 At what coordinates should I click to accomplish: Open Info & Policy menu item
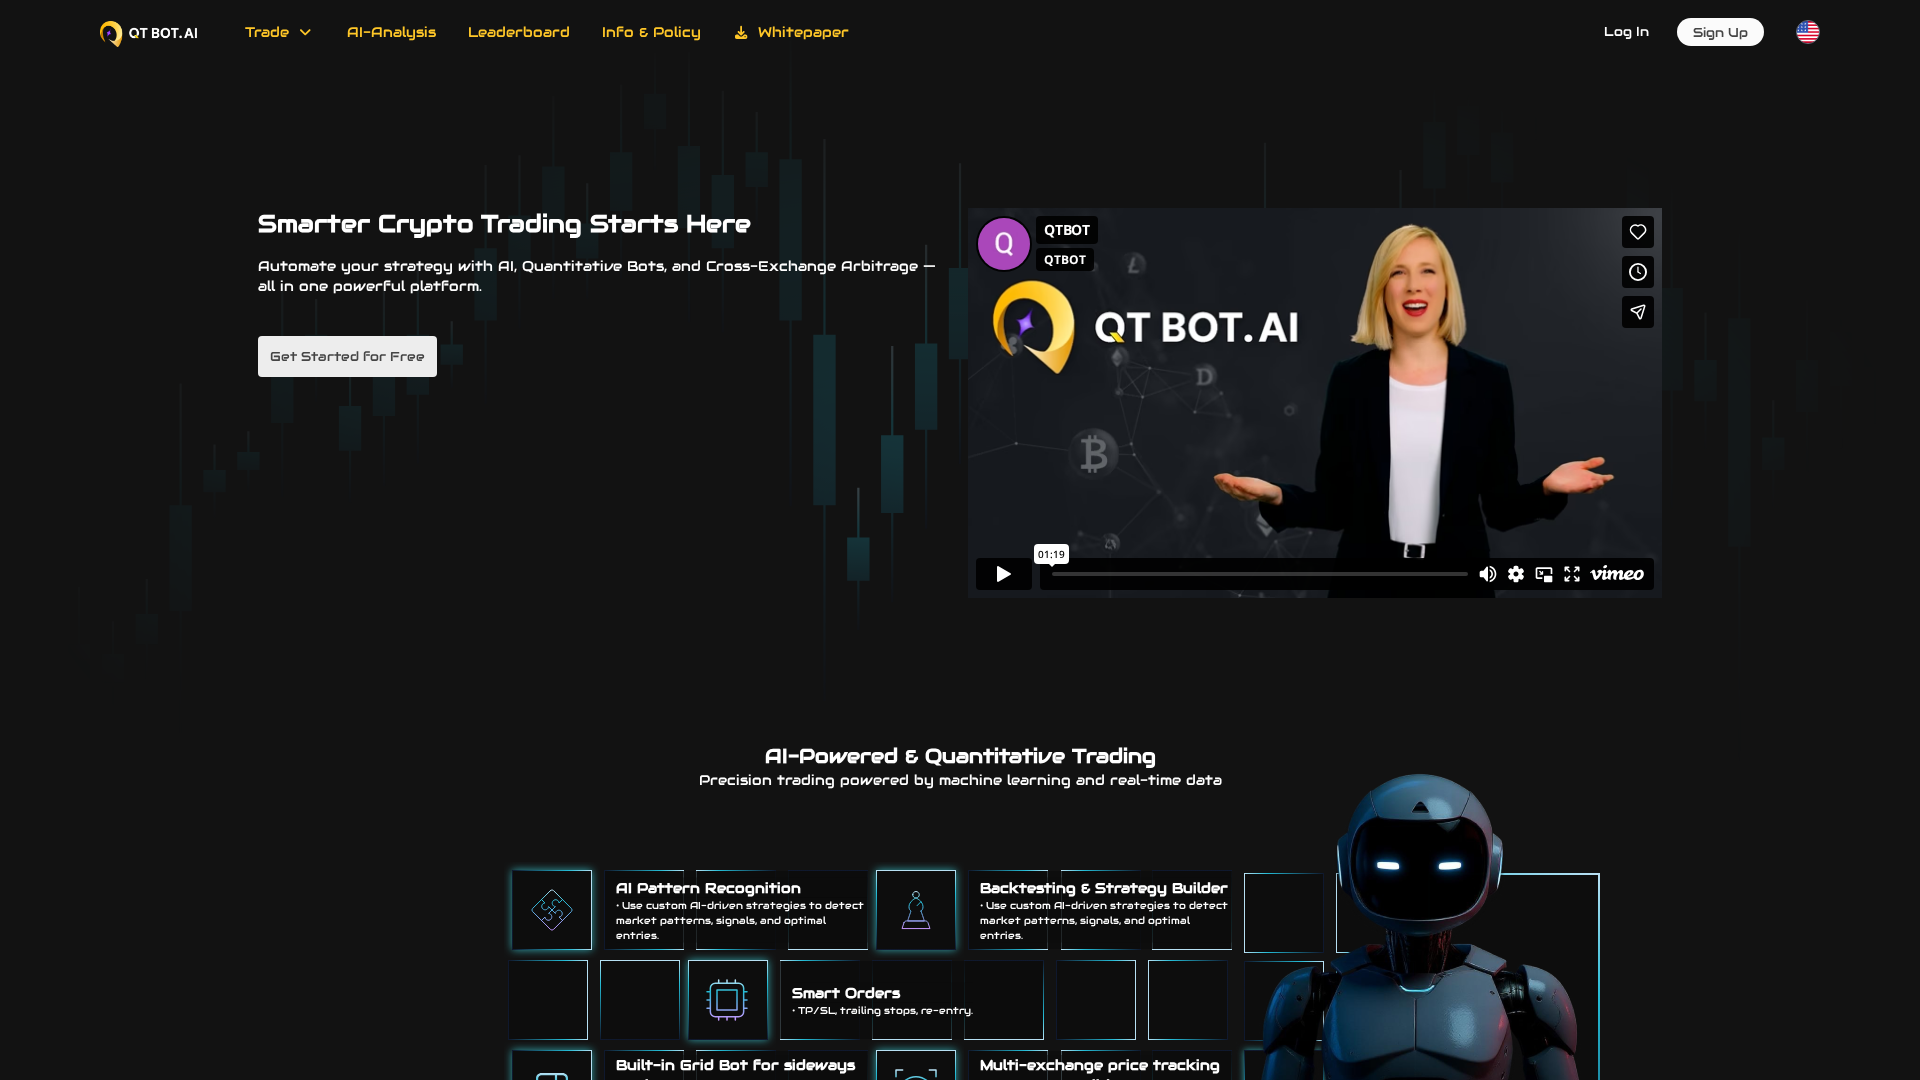(651, 32)
